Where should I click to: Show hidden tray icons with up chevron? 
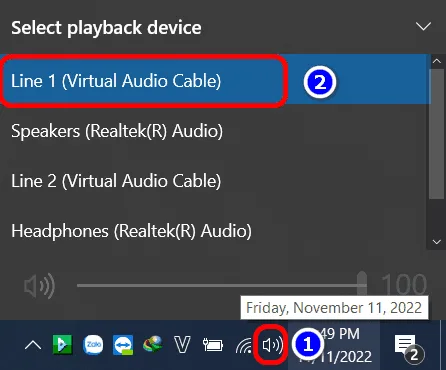[33, 346]
